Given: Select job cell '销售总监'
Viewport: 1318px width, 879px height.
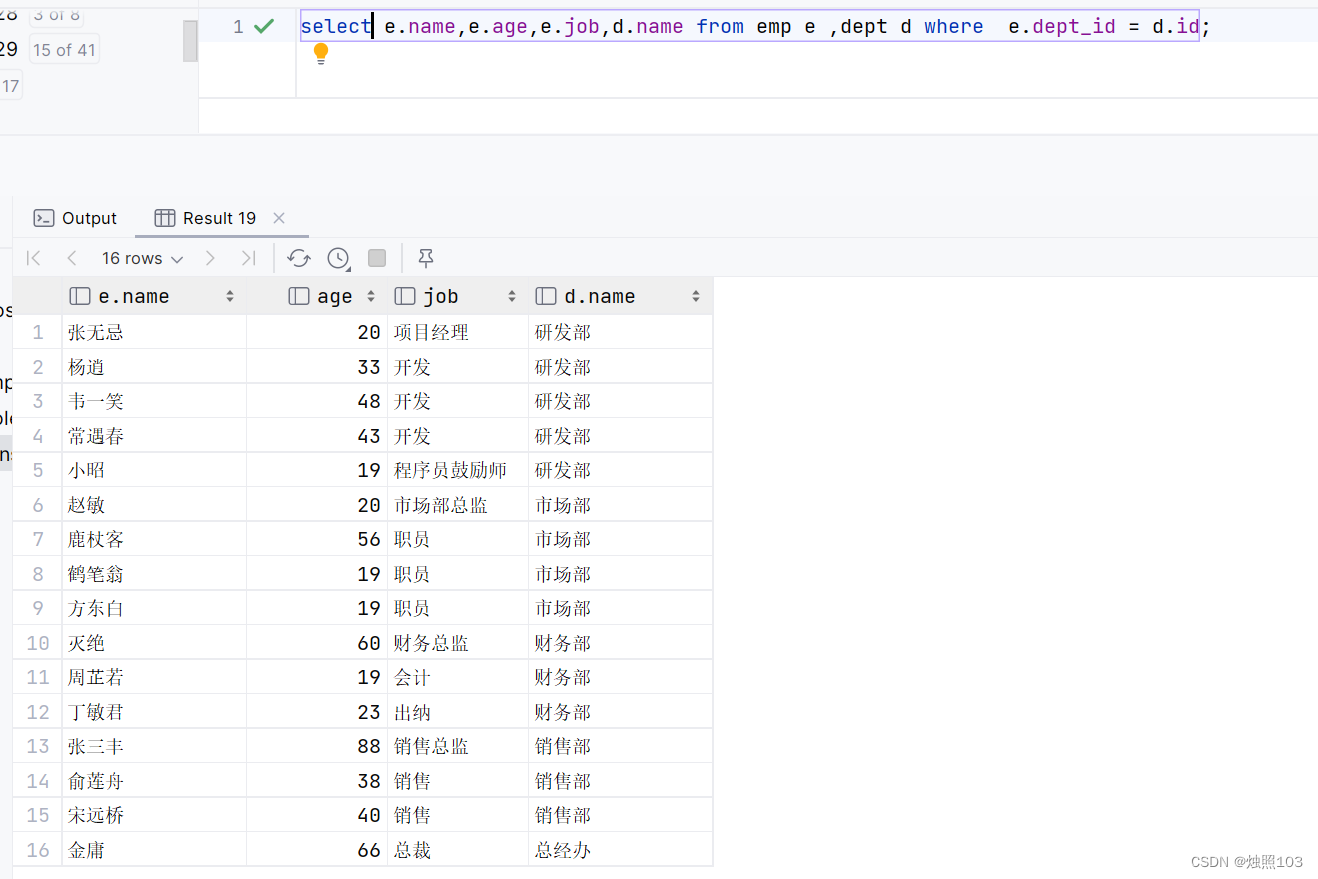Looking at the screenshot, I should pyautogui.click(x=458, y=746).
